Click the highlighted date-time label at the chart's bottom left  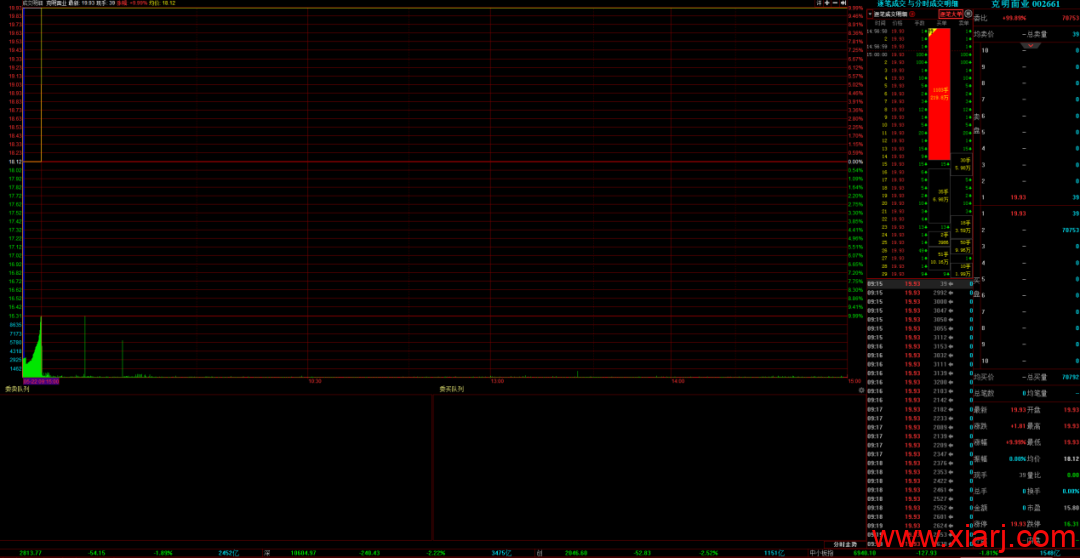[41, 381]
